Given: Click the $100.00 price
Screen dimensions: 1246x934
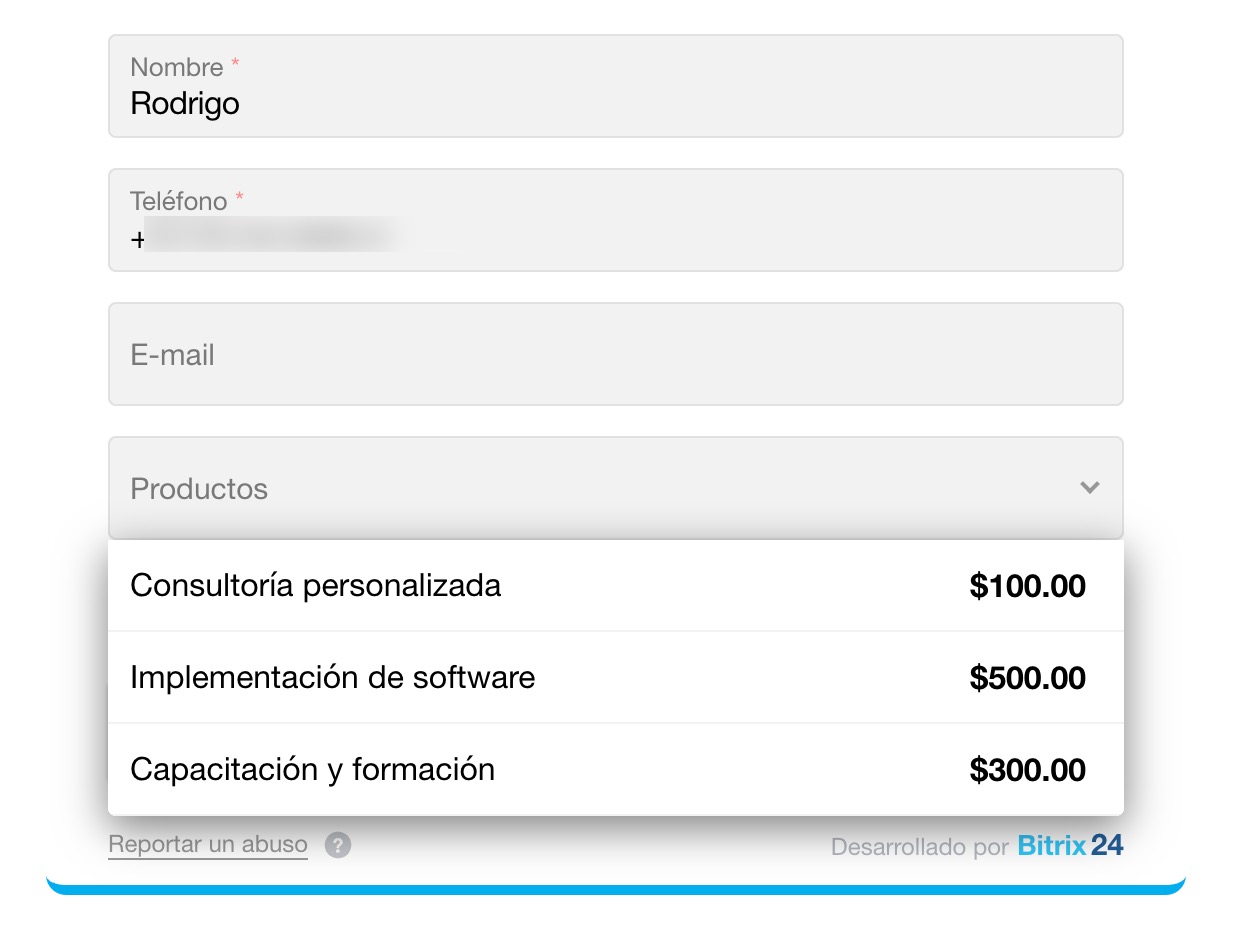Looking at the screenshot, I should [1027, 586].
